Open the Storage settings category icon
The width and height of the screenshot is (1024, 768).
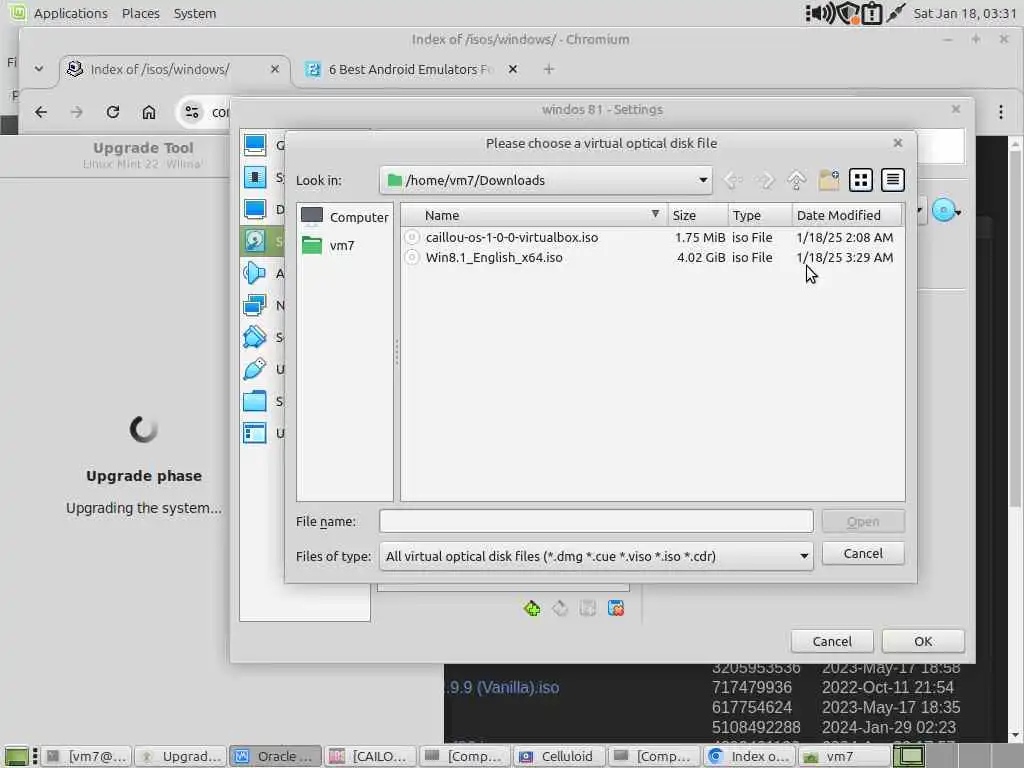(255, 241)
